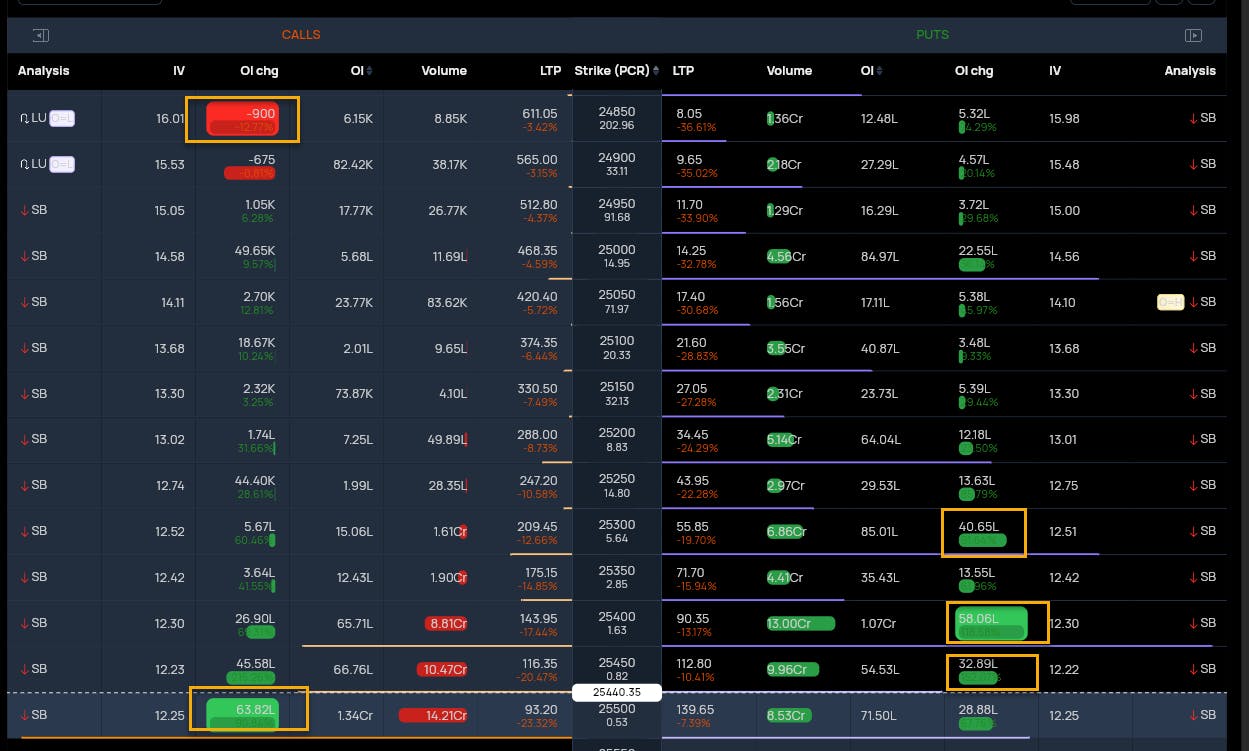Click the expand panel icon beside PUTS
Screen dimensions: 1249x751
pyautogui.click(x=1193, y=35)
